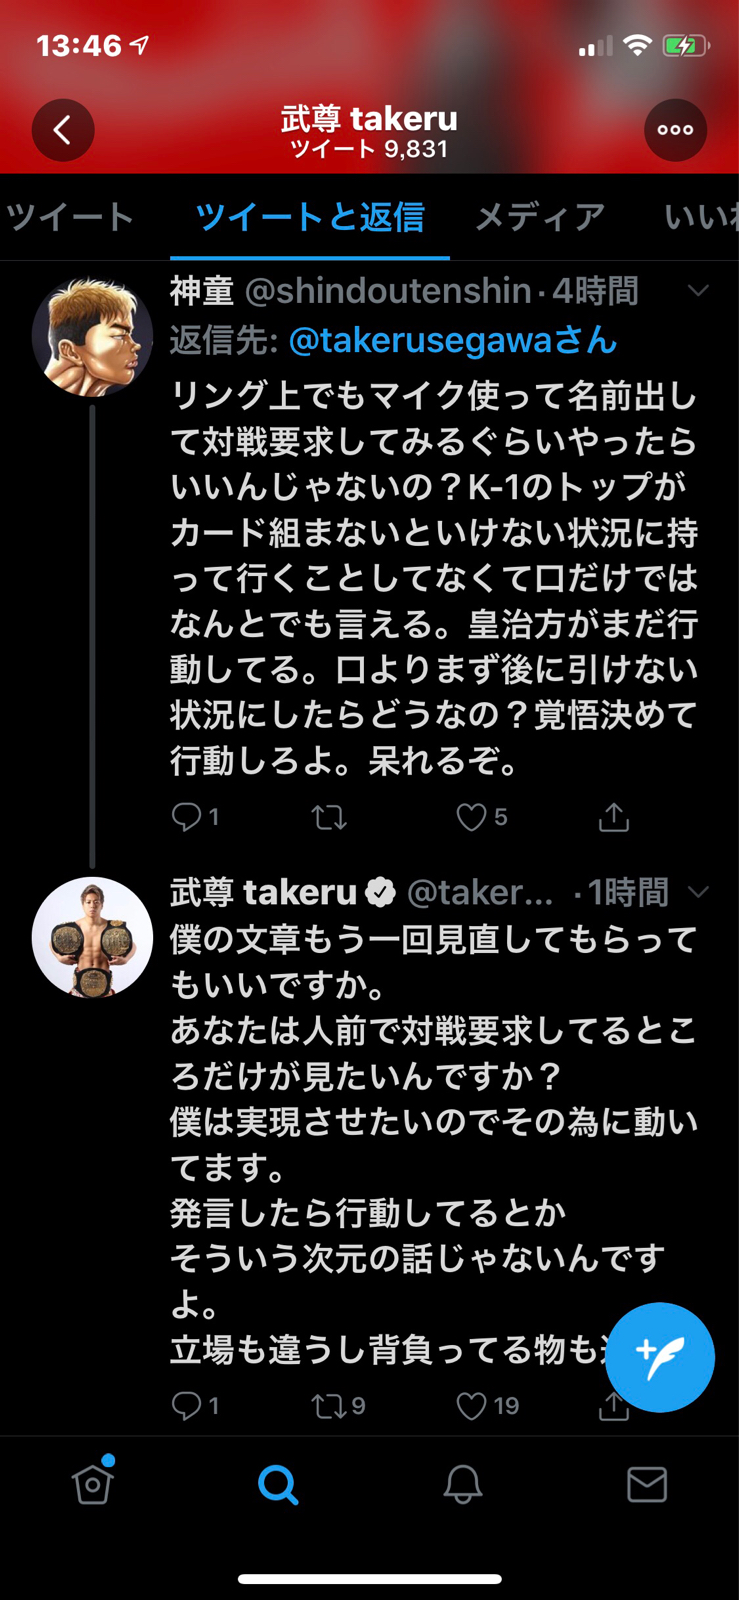Expand dropdown chevron on takeru's tweet
Viewport: 739px width, 1600px height.
click(698, 891)
